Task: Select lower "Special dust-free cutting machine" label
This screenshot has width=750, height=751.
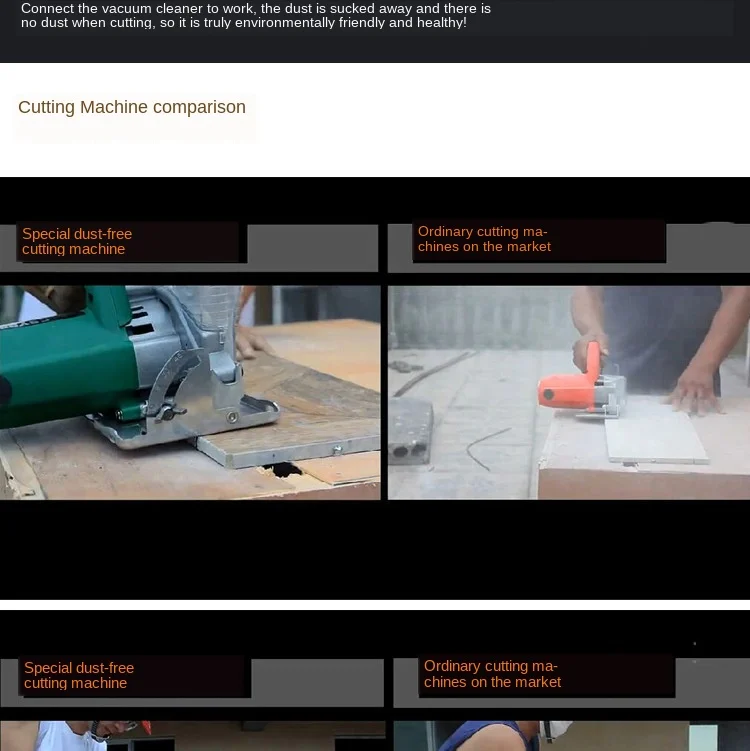Action: 79,675
